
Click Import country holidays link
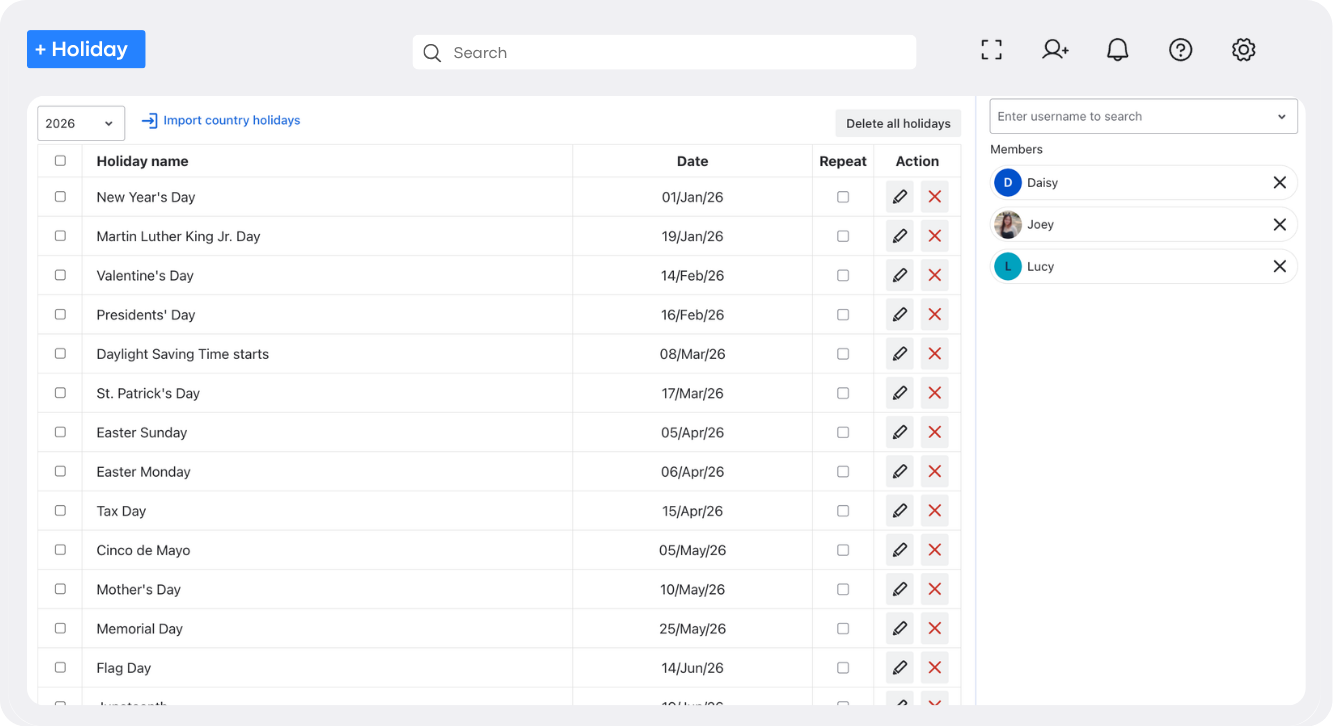pyautogui.click(x=221, y=120)
